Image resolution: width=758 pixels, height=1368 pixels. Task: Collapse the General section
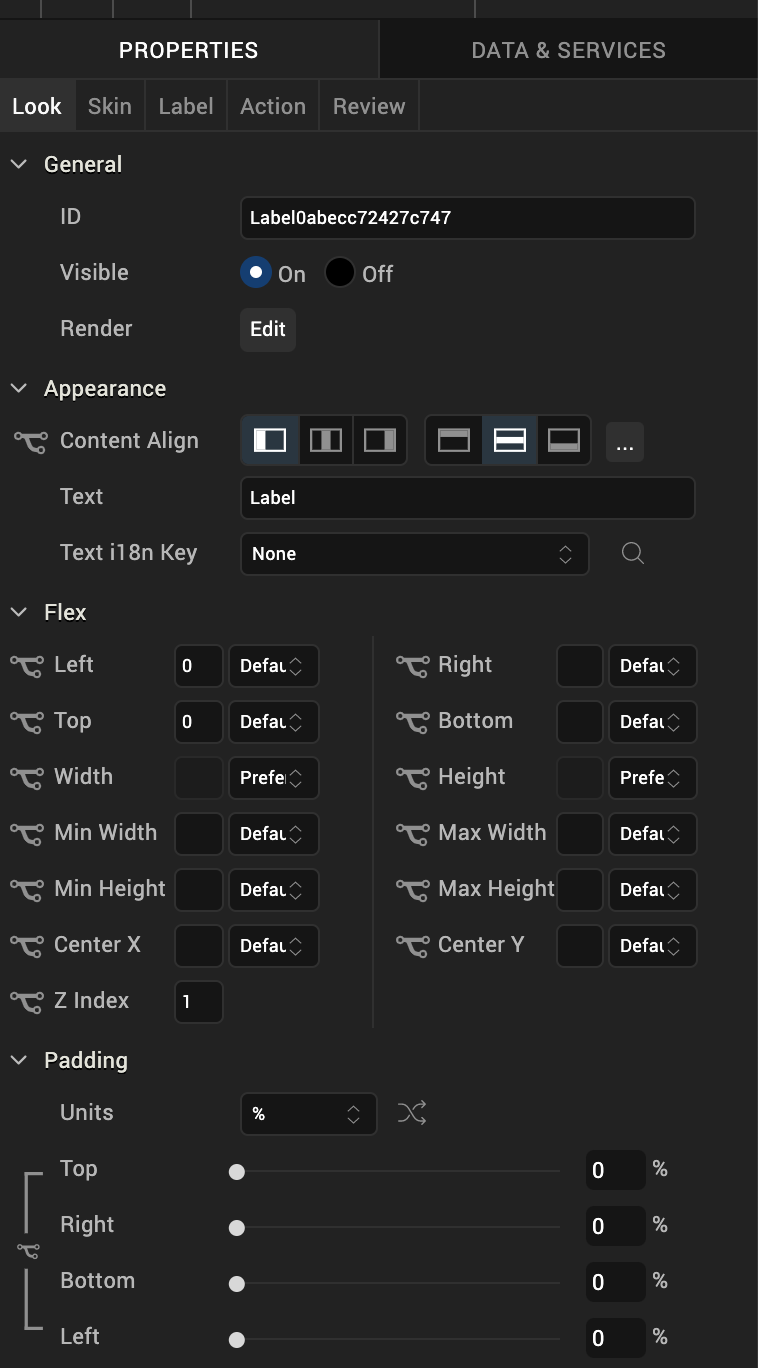(x=19, y=164)
